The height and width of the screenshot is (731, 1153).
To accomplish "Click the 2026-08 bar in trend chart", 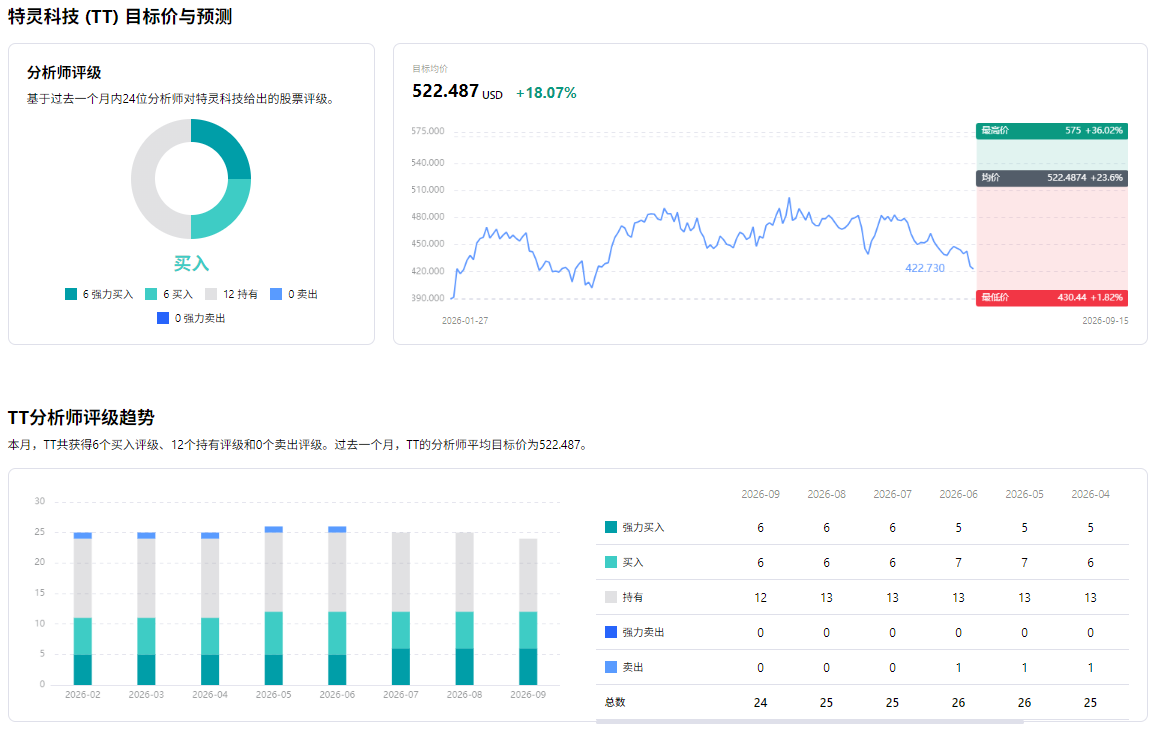I will pos(464,609).
